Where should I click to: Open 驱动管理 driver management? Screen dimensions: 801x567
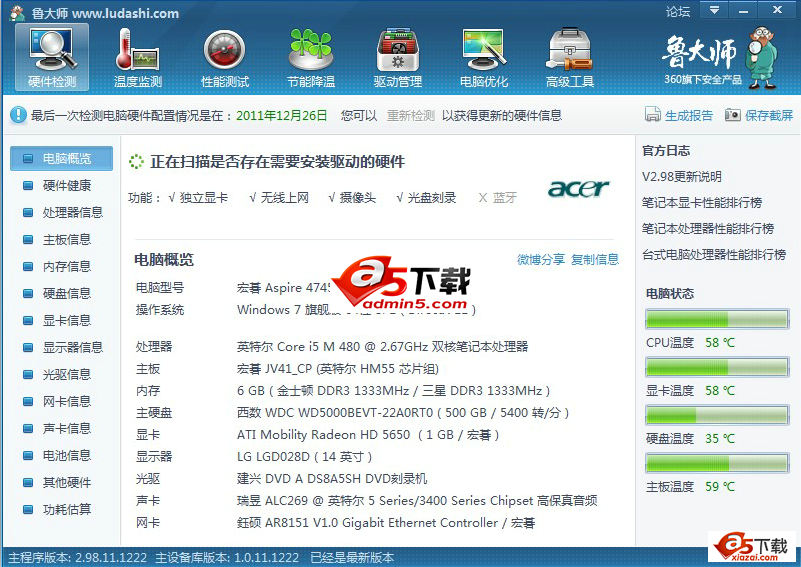[397, 57]
